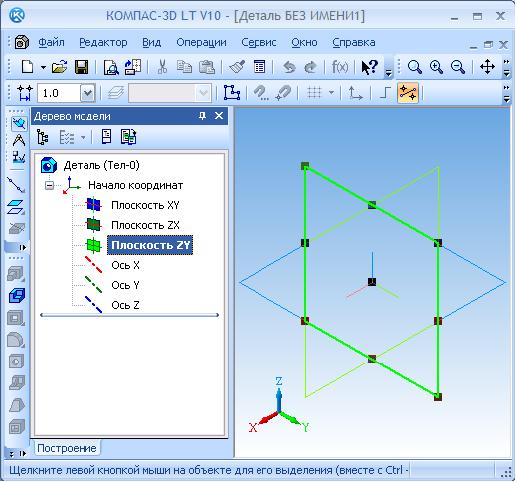Viewport: 516px width, 482px height.
Task: Copy properties with brush icon
Action: (237, 67)
